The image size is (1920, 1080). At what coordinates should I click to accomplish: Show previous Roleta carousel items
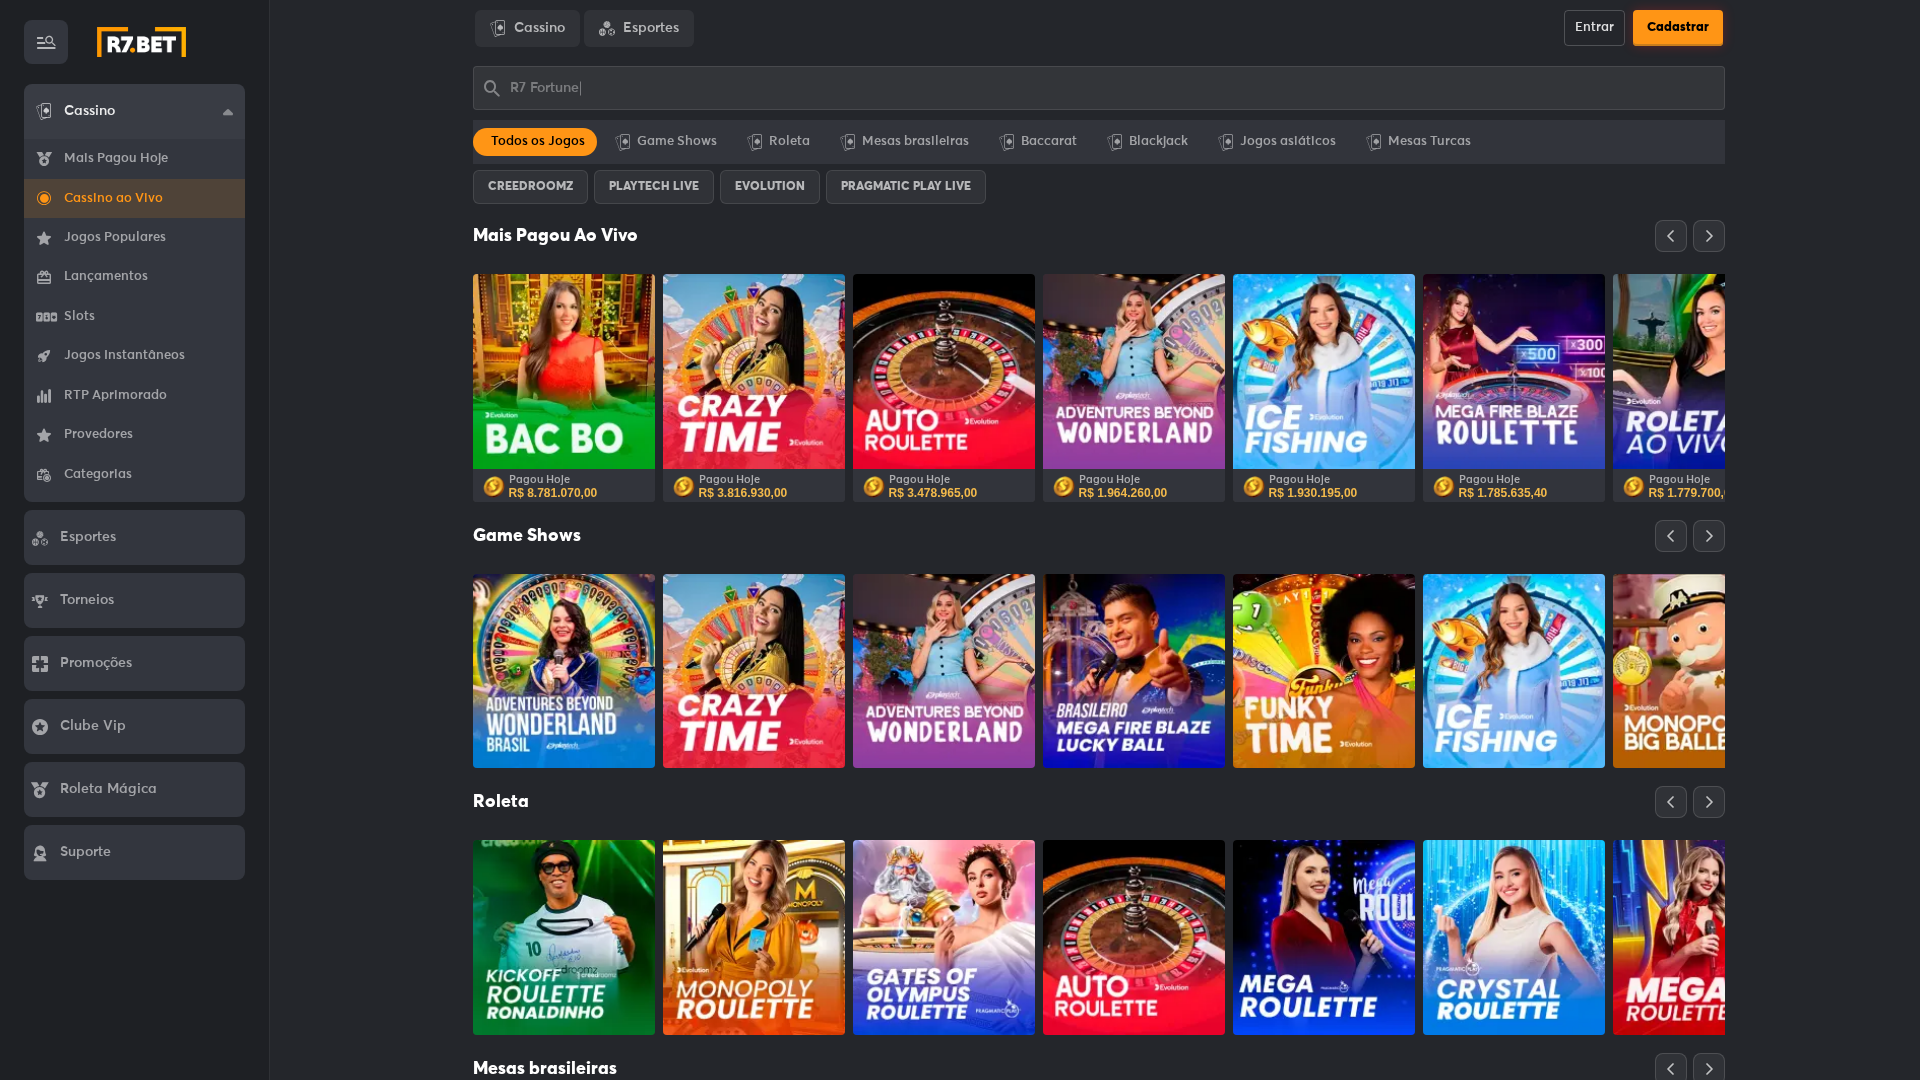point(1670,802)
